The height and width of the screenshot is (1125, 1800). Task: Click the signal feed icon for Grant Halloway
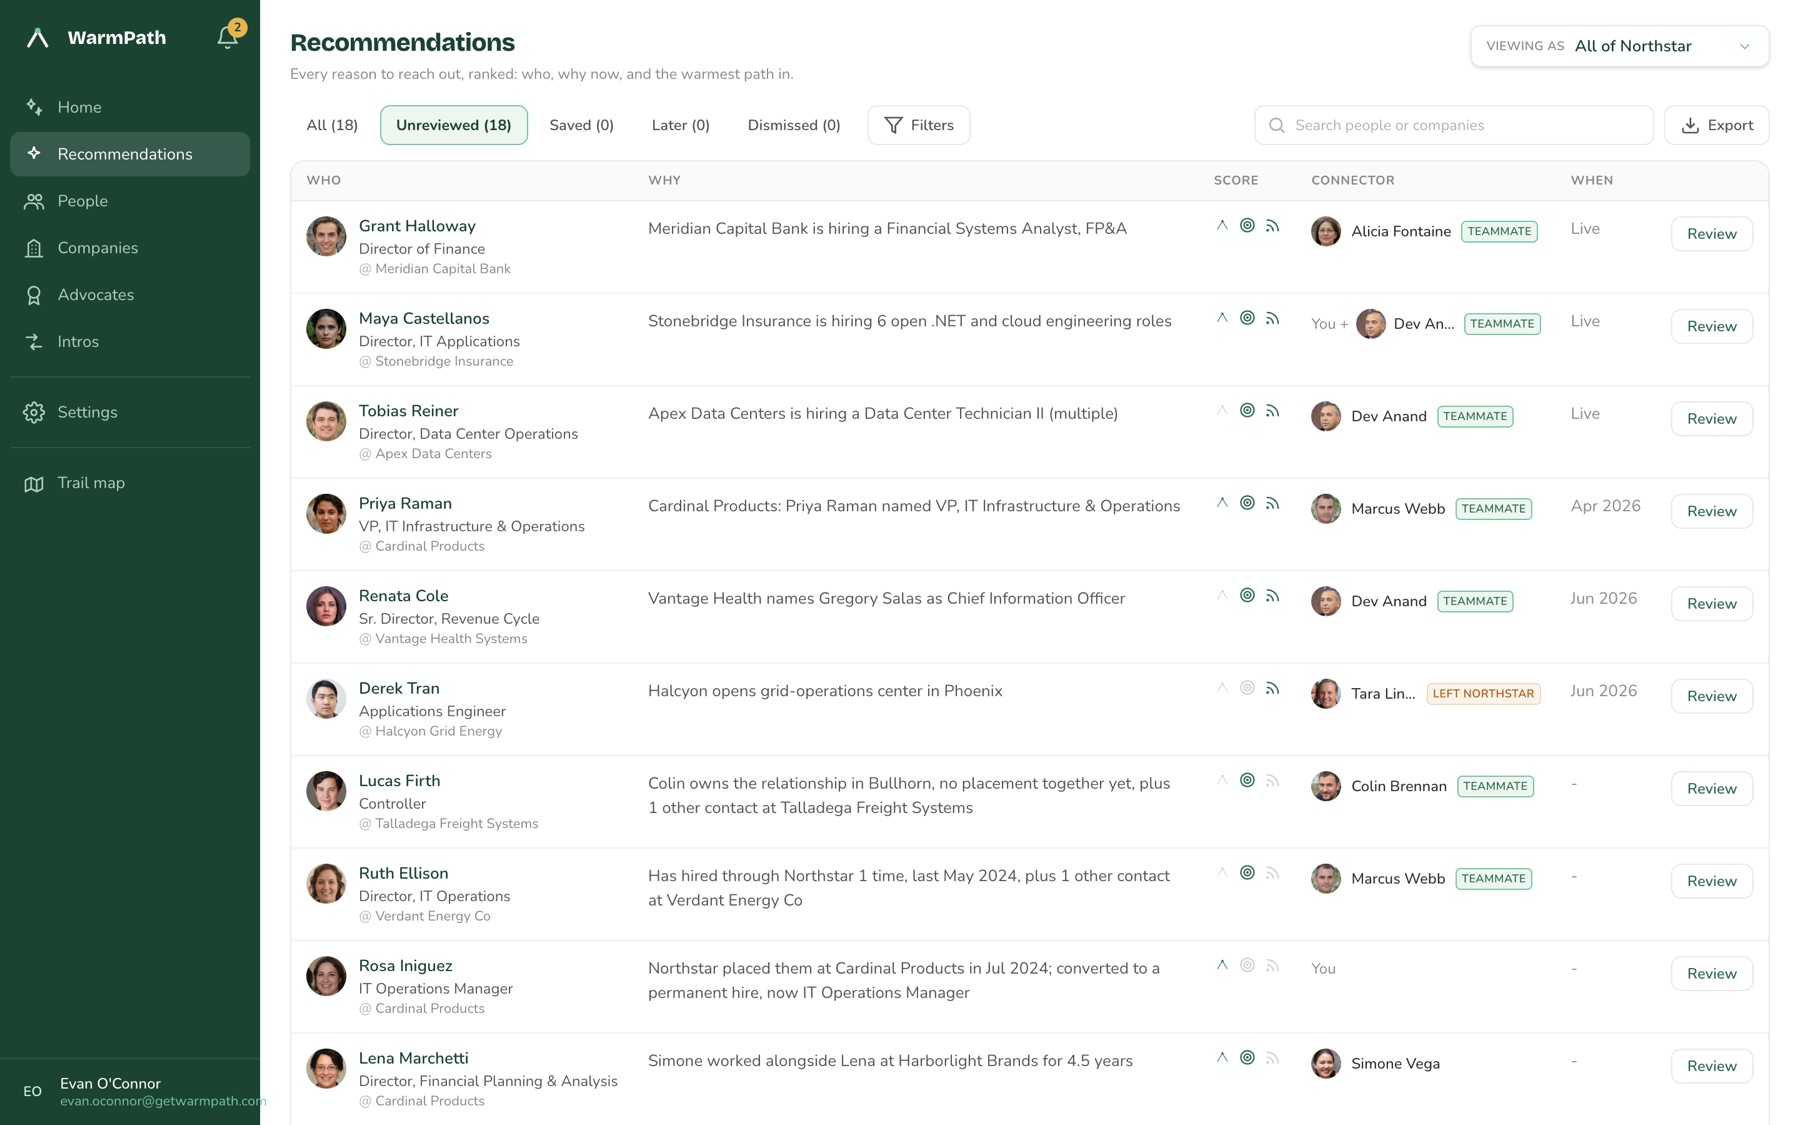tap(1272, 226)
